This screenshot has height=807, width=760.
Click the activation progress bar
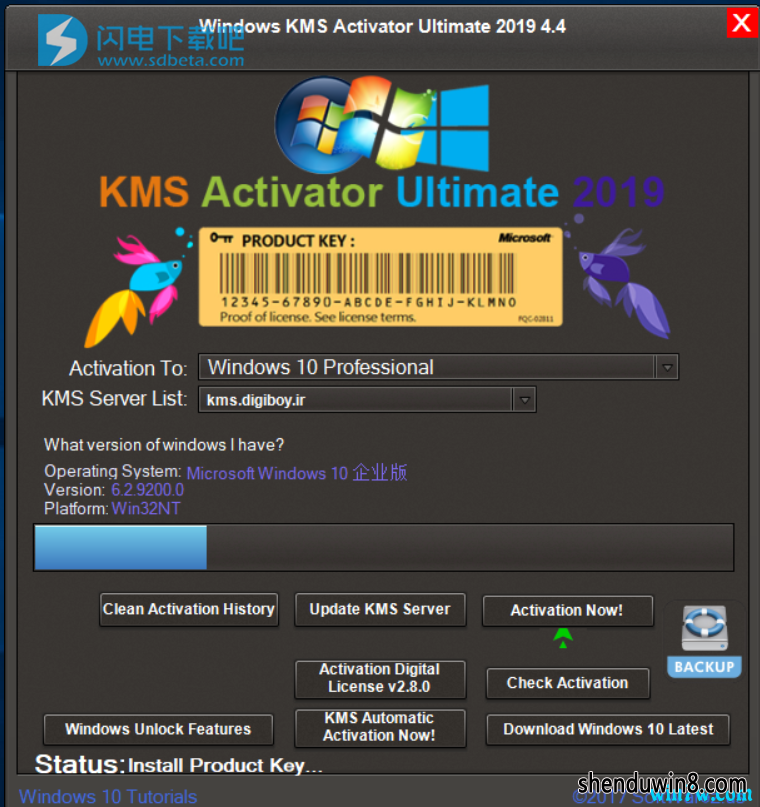point(383,548)
